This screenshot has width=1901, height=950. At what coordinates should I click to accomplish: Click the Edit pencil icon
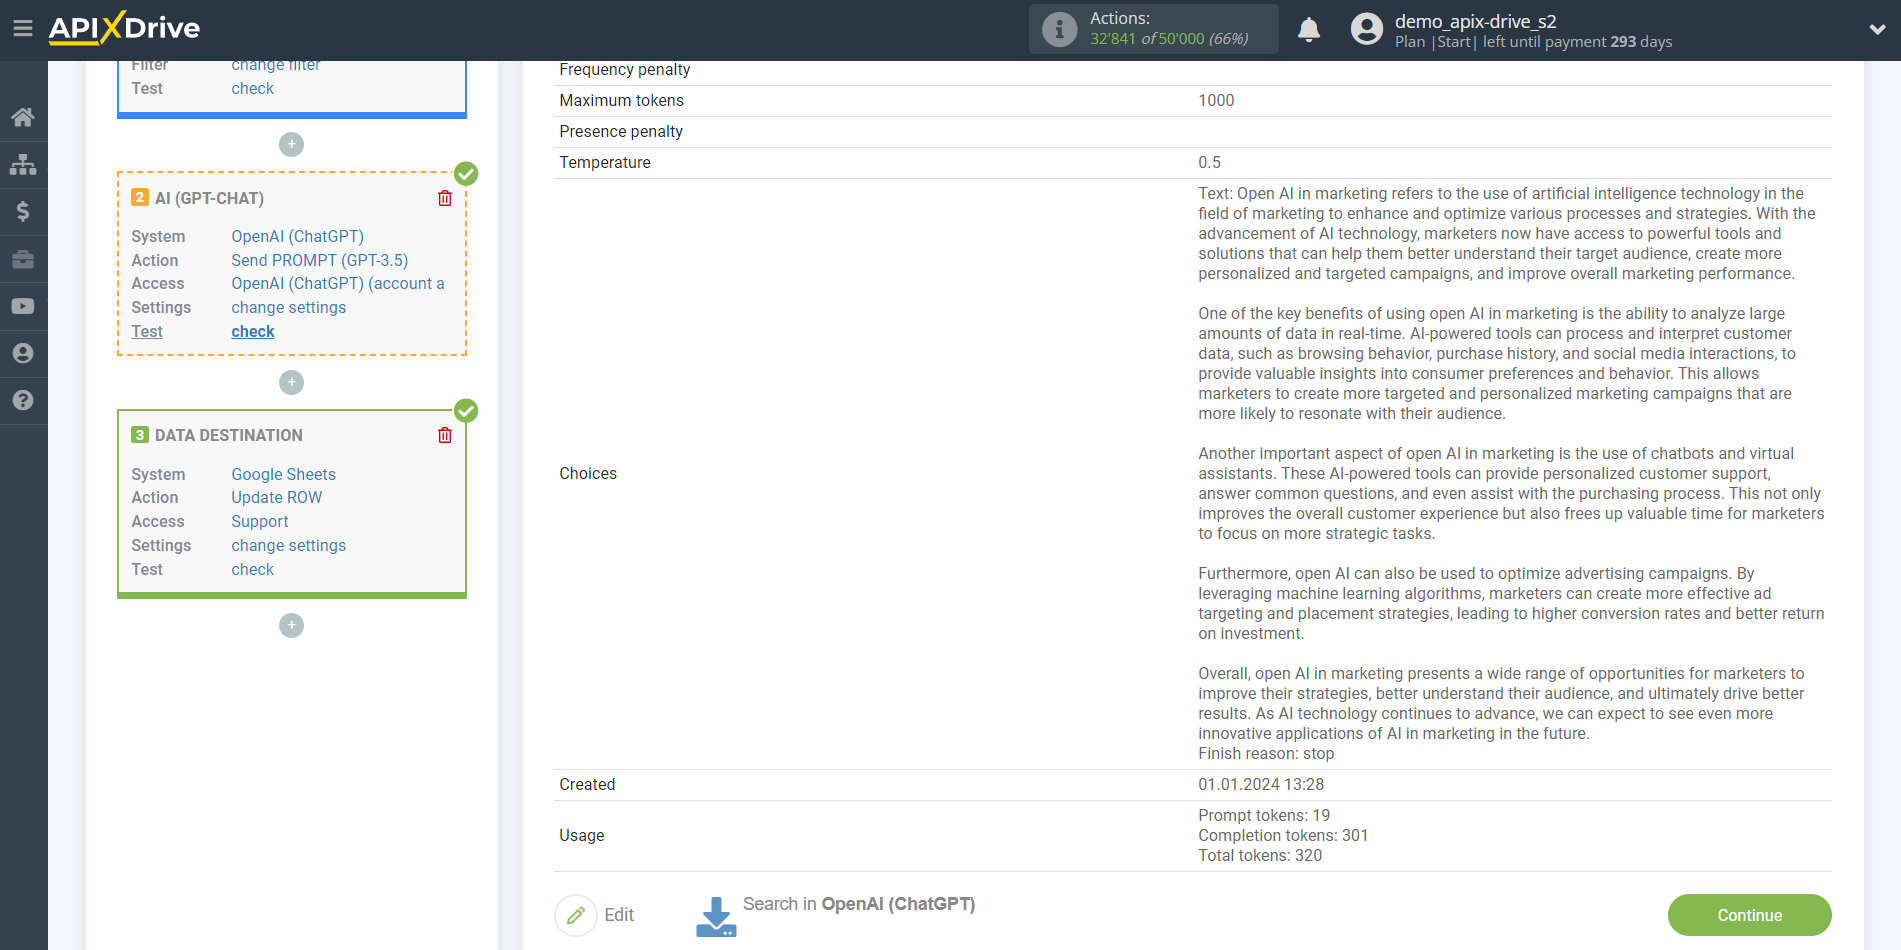point(576,915)
